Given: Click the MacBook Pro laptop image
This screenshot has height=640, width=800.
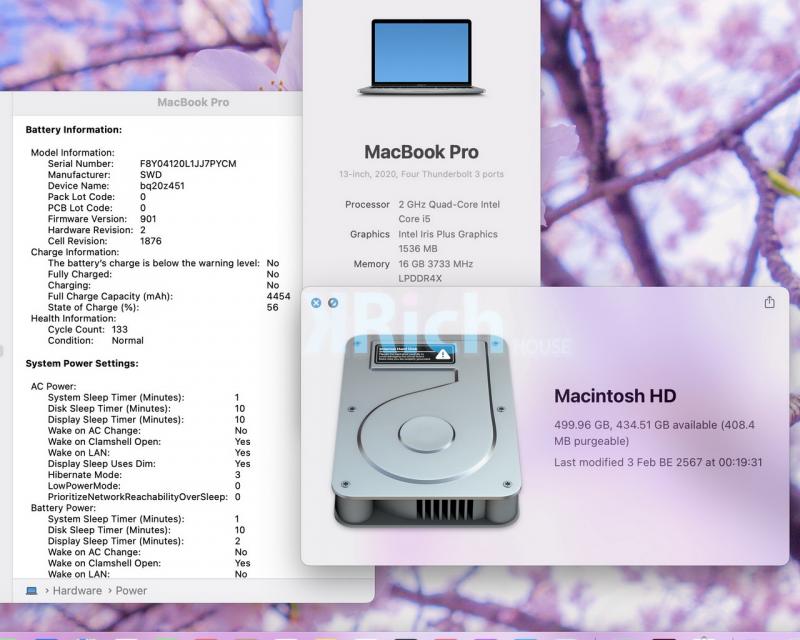Looking at the screenshot, I should (x=421, y=57).
